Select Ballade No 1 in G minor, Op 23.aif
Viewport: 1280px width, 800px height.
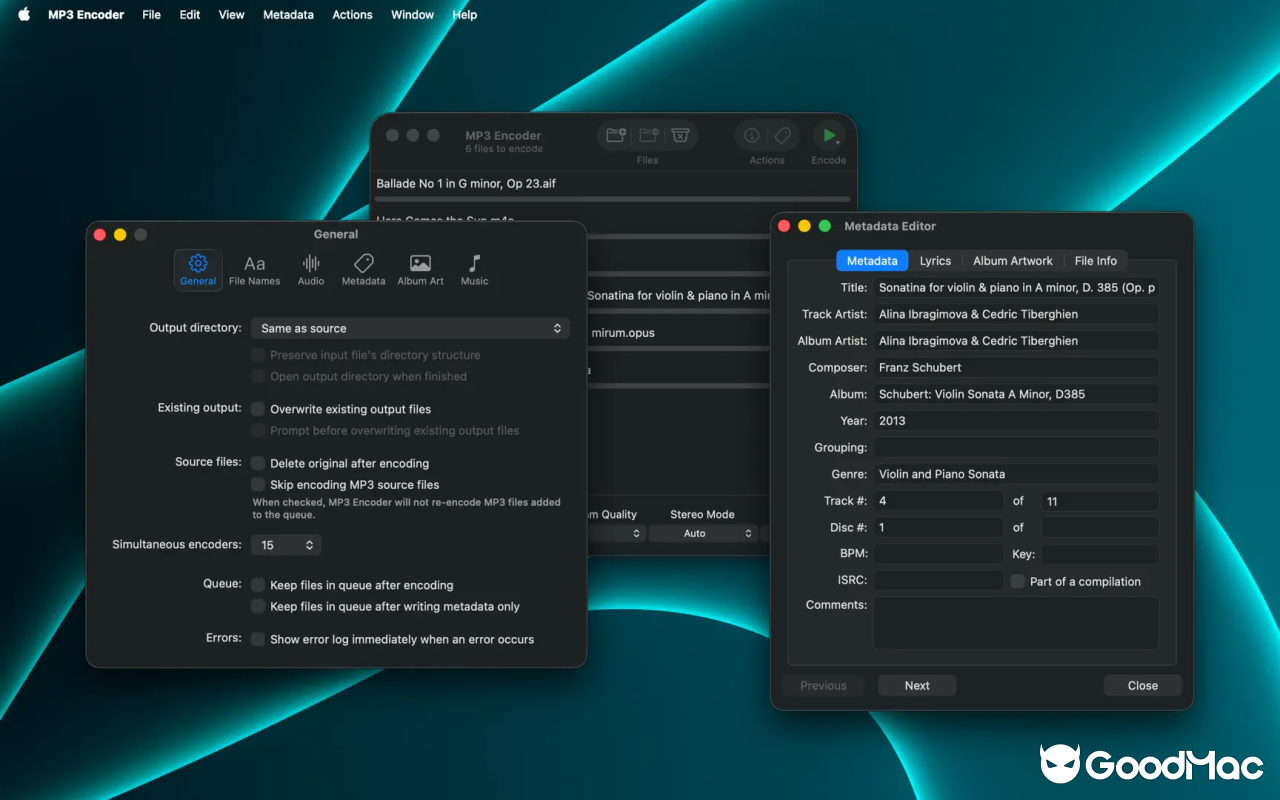(466, 184)
